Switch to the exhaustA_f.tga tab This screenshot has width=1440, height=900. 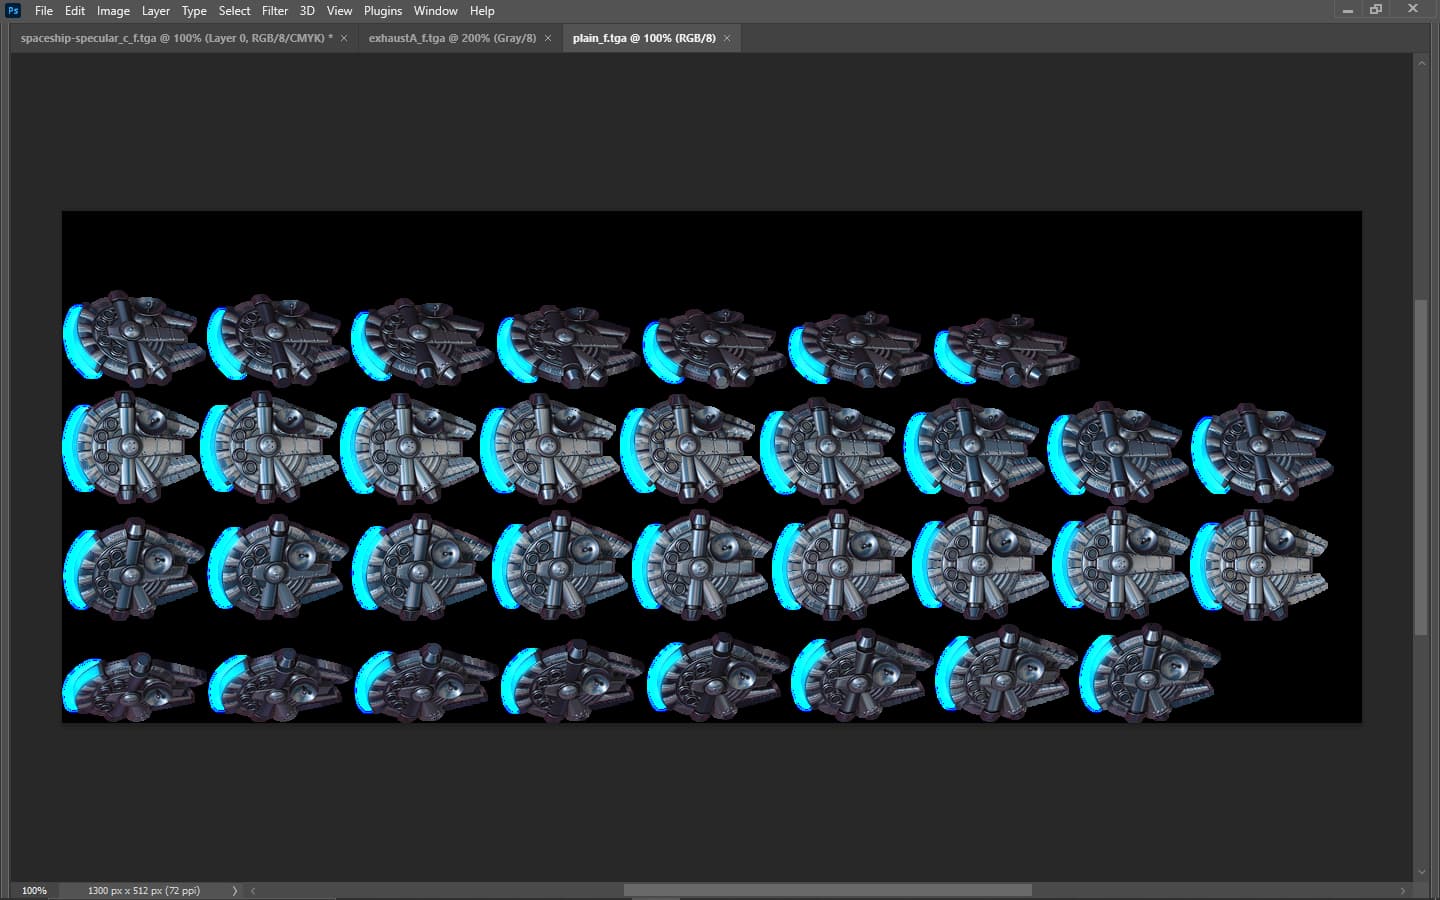[452, 38]
